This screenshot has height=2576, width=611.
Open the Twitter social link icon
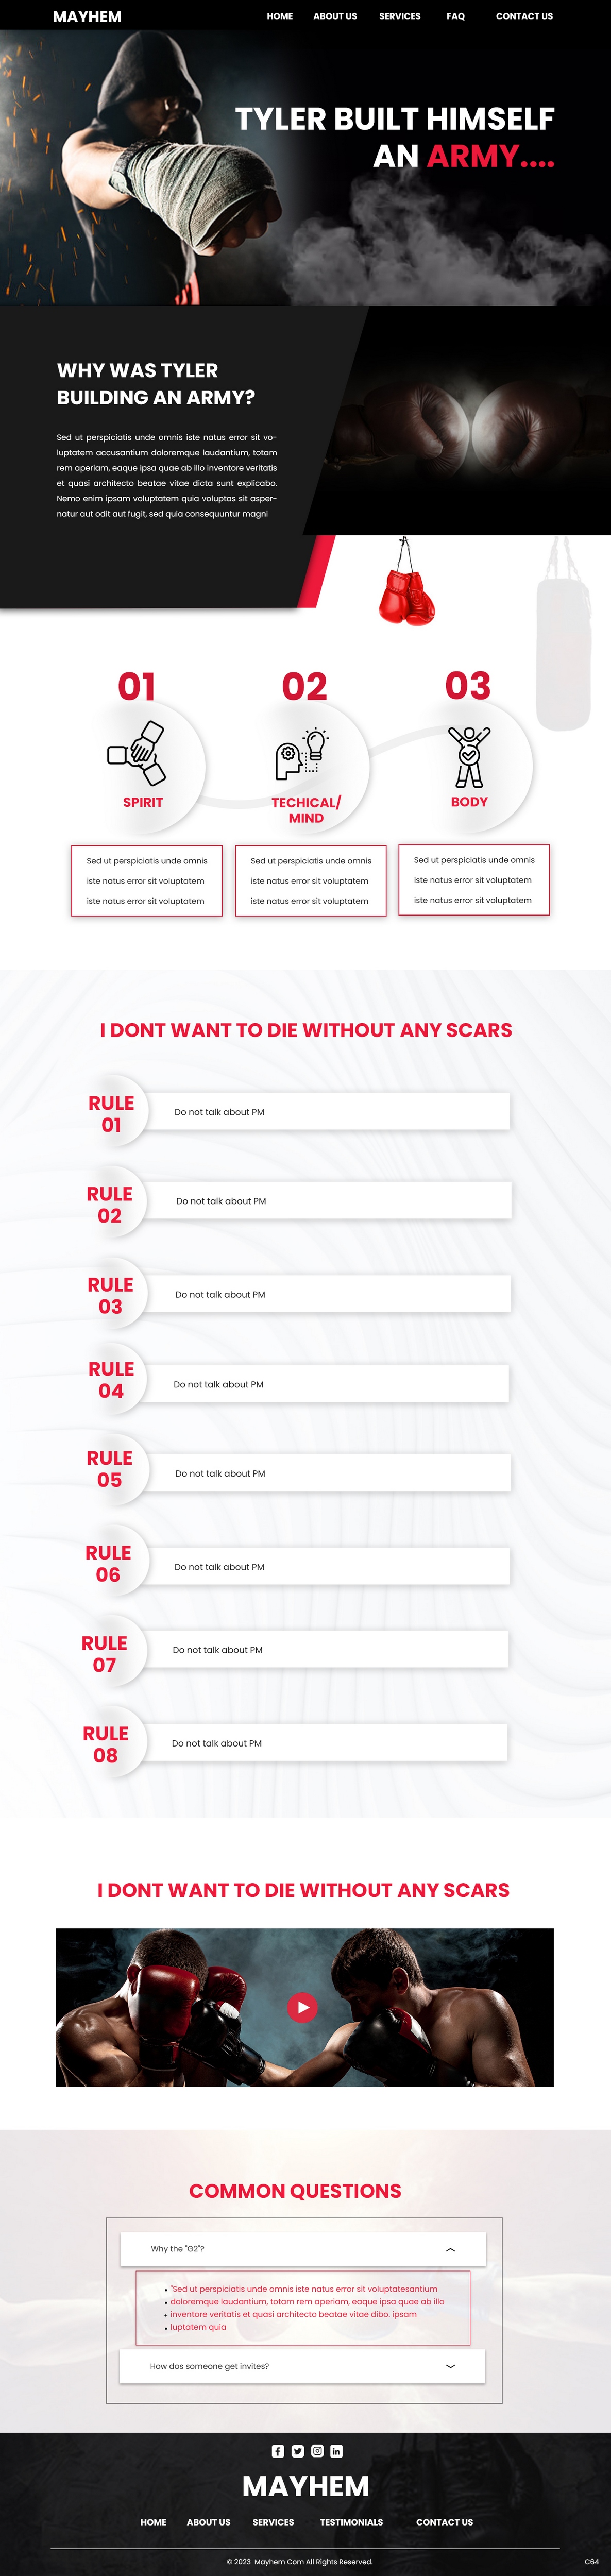click(x=297, y=2451)
